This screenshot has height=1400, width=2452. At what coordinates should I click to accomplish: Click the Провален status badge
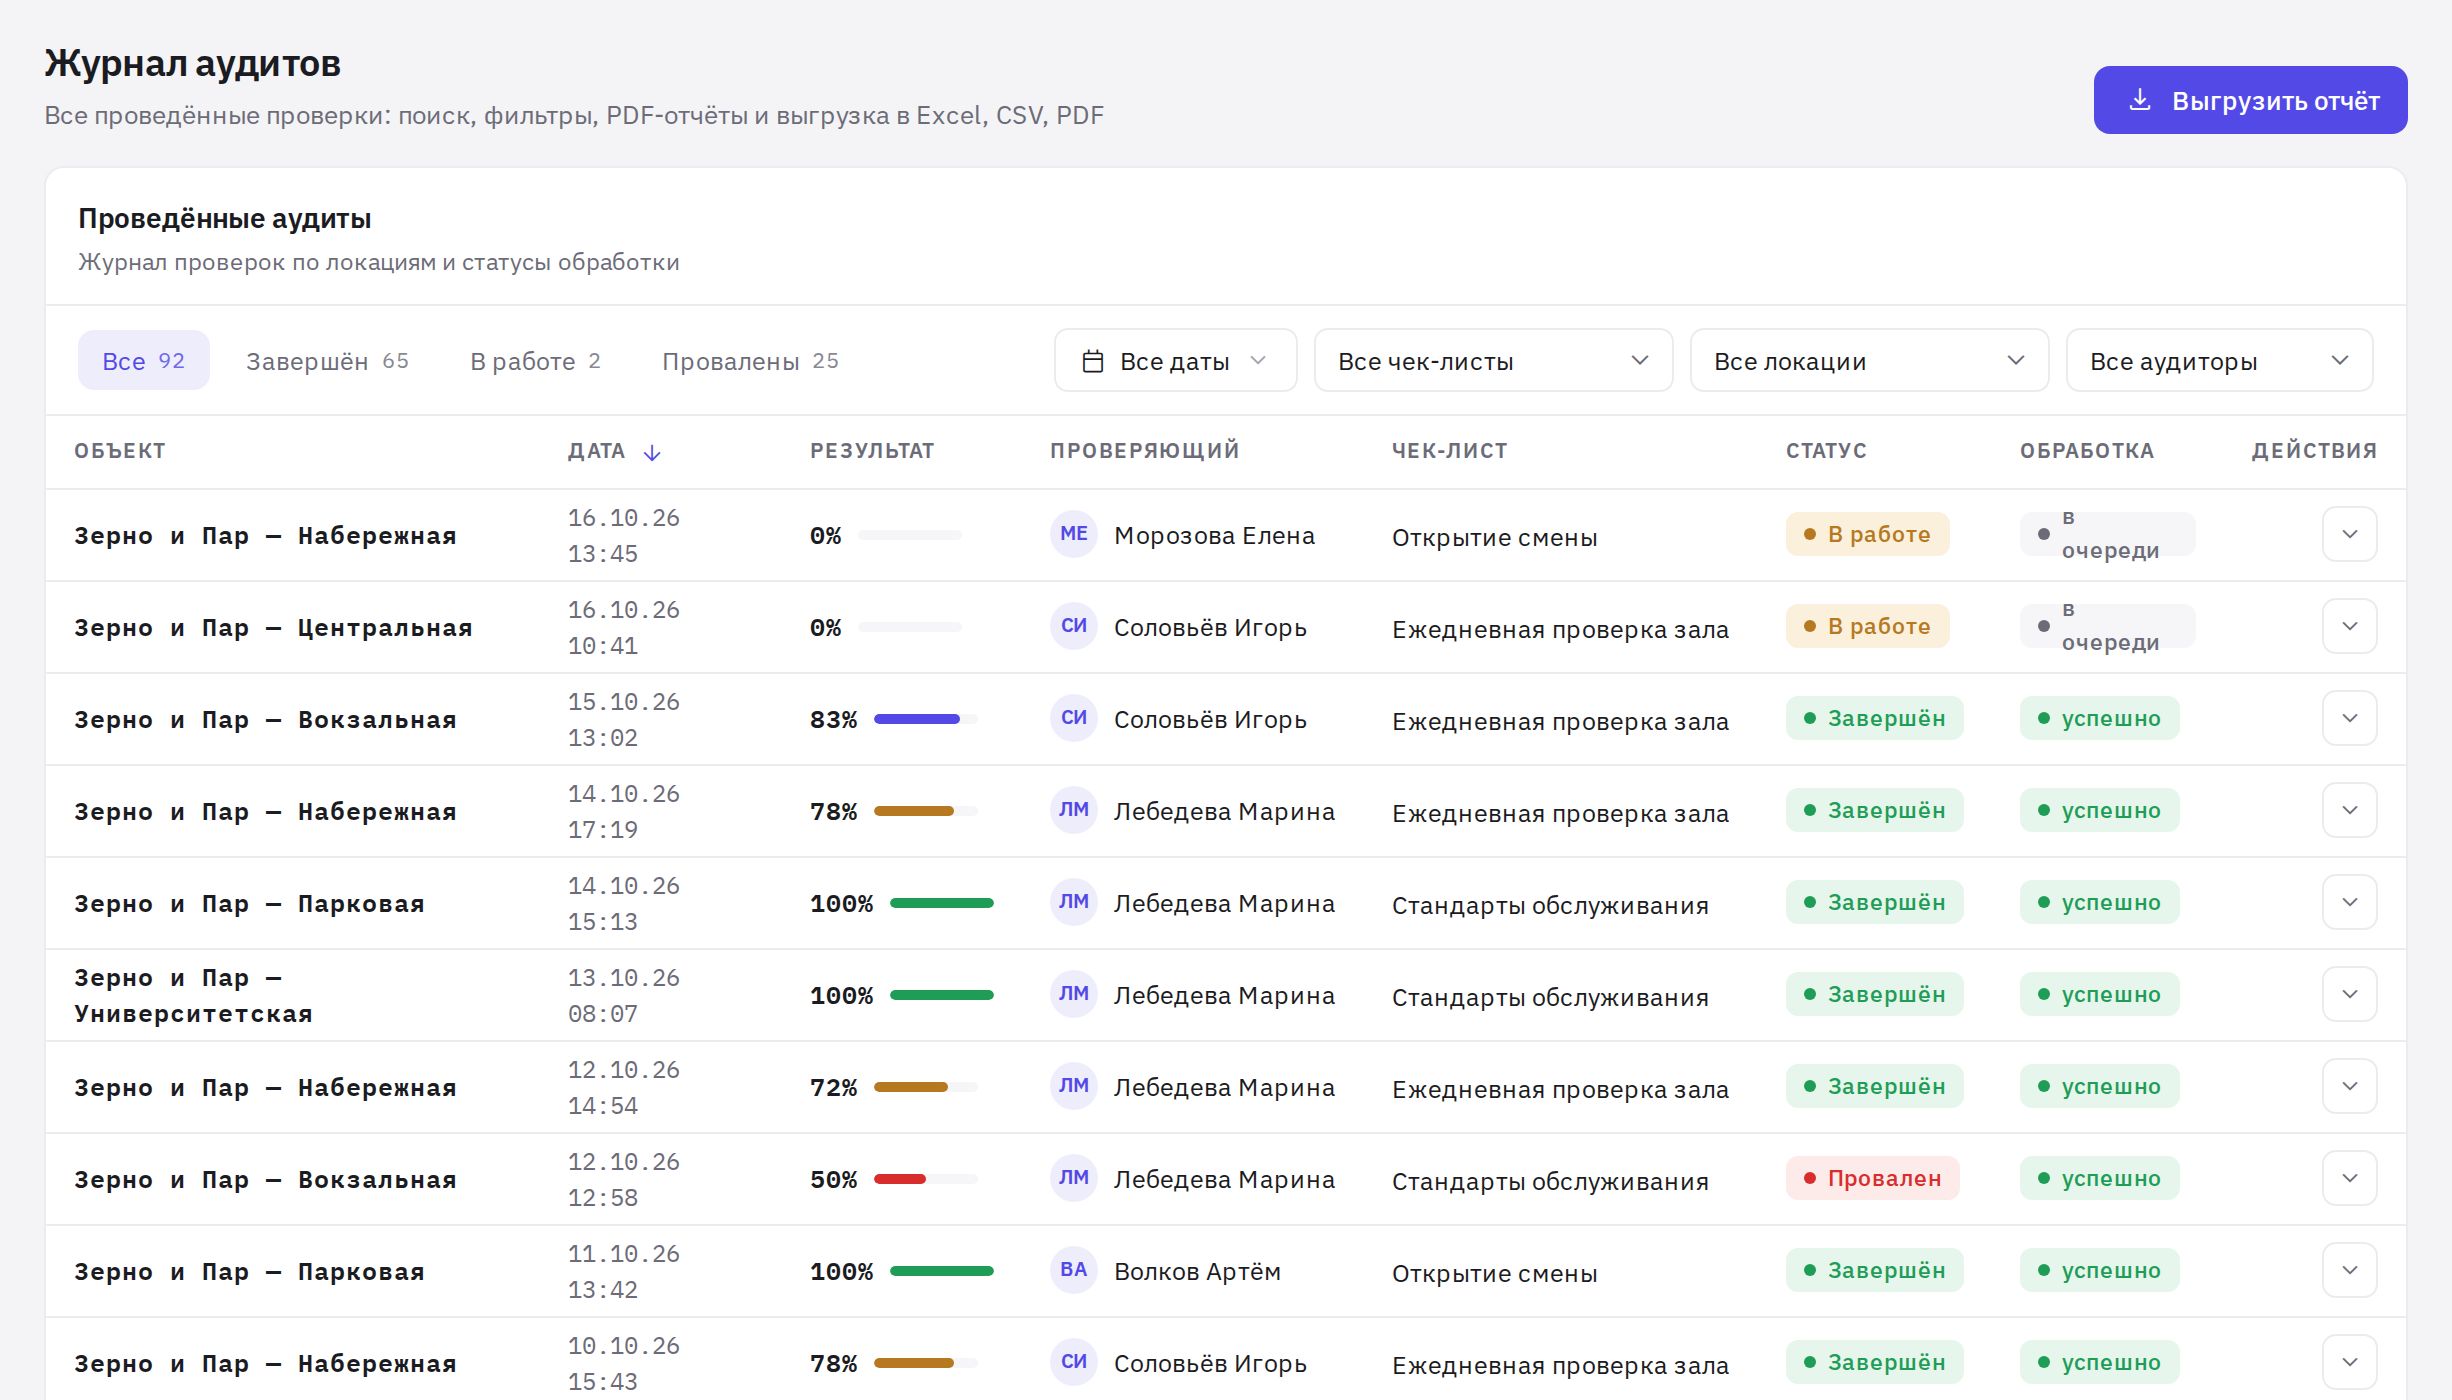[1873, 1178]
